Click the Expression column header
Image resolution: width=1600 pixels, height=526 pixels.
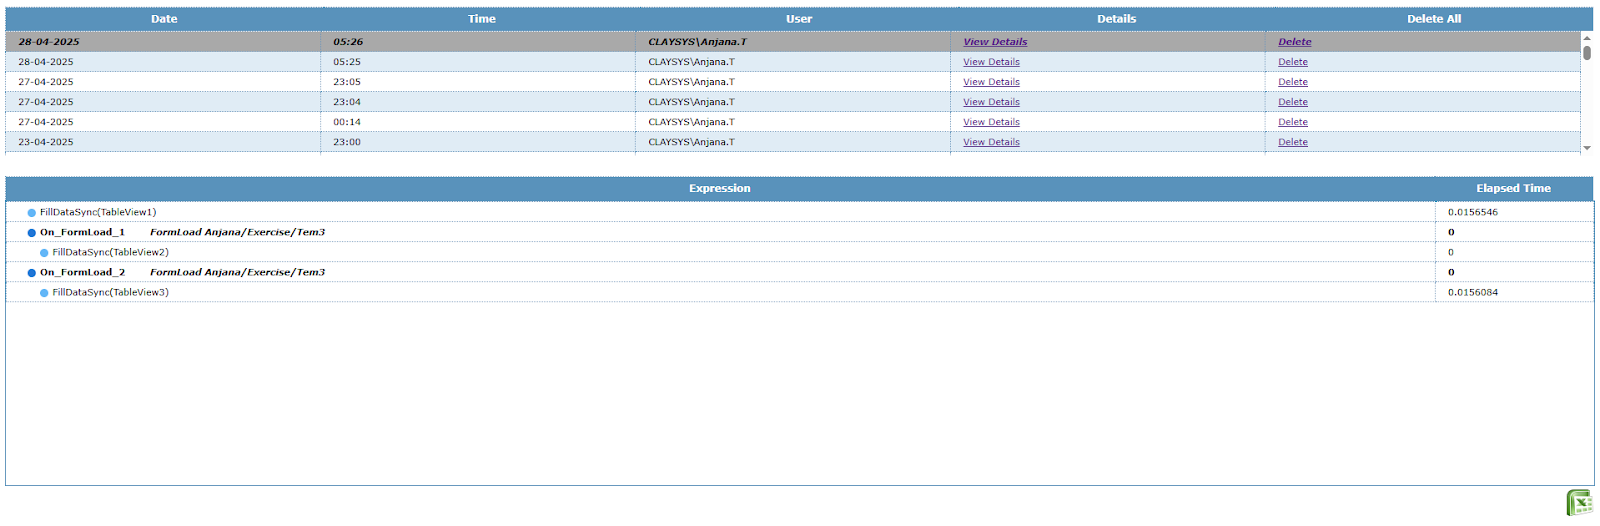[x=719, y=188]
